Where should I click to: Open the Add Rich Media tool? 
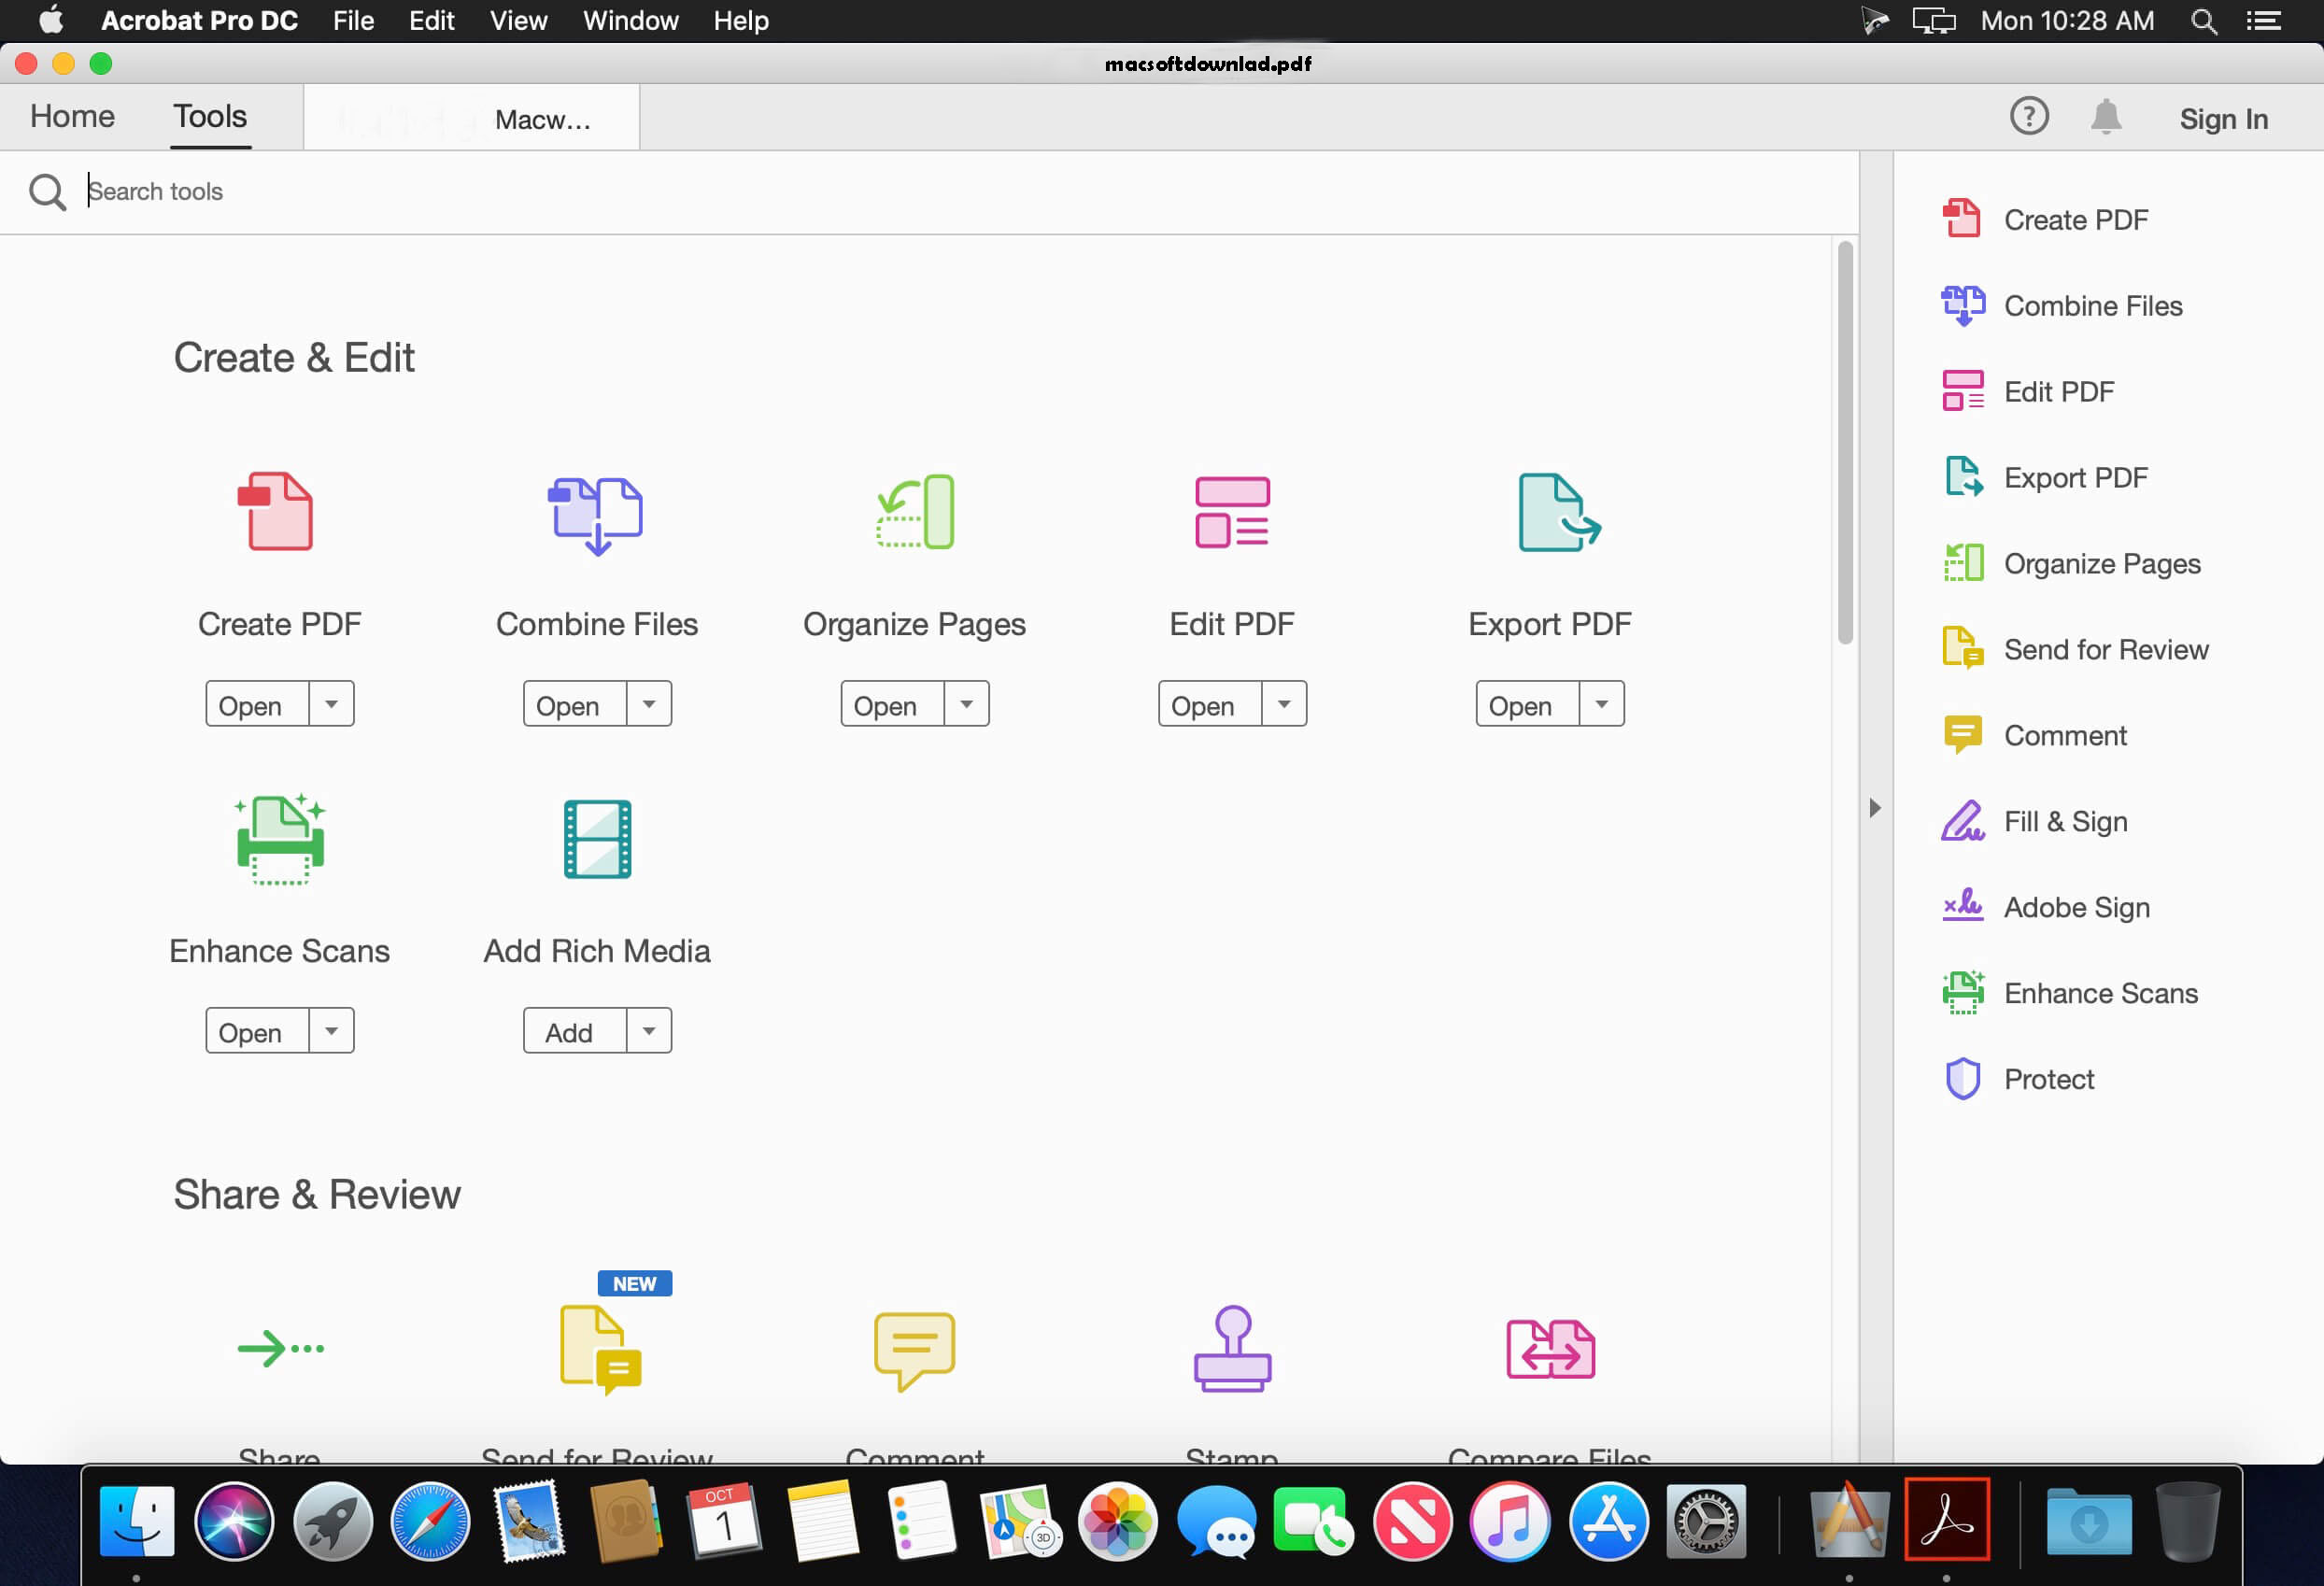click(569, 1033)
